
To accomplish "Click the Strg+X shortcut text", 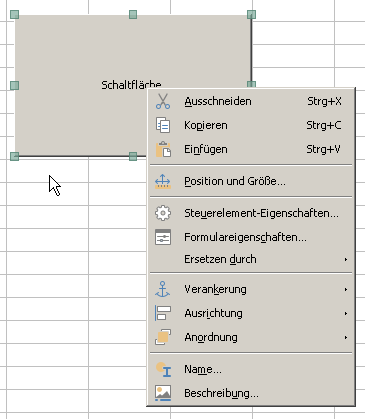I will (324, 101).
